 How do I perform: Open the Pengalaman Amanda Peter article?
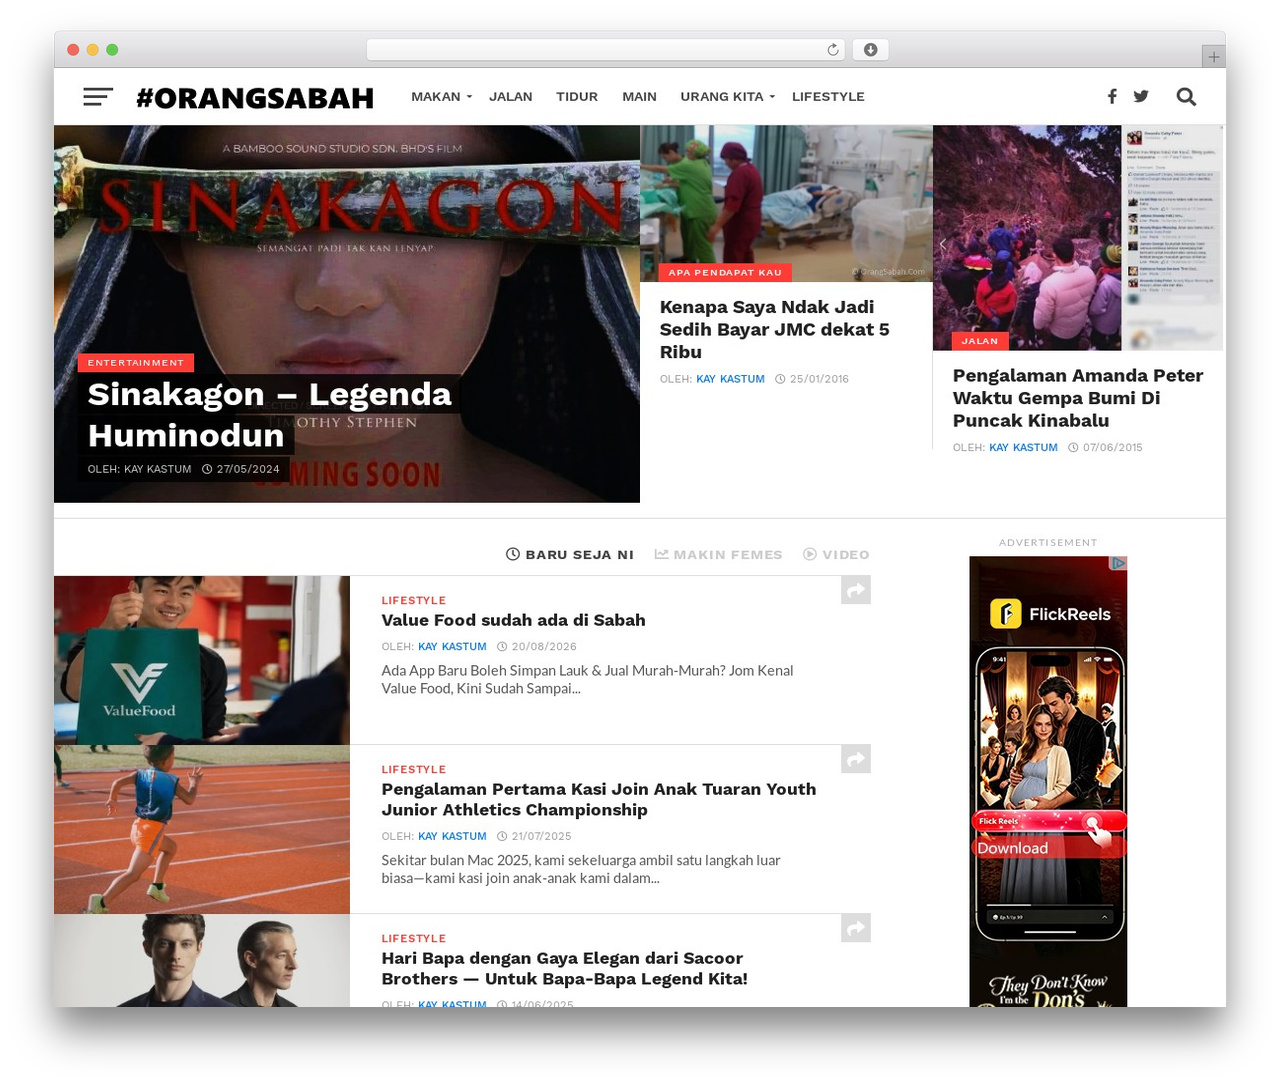click(1078, 398)
